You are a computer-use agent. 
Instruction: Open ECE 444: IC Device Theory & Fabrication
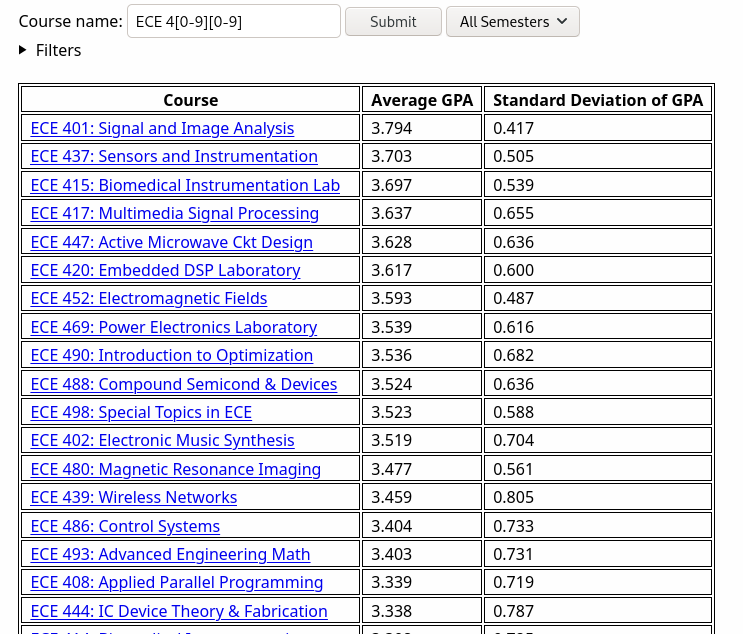pyautogui.click(x=179, y=611)
